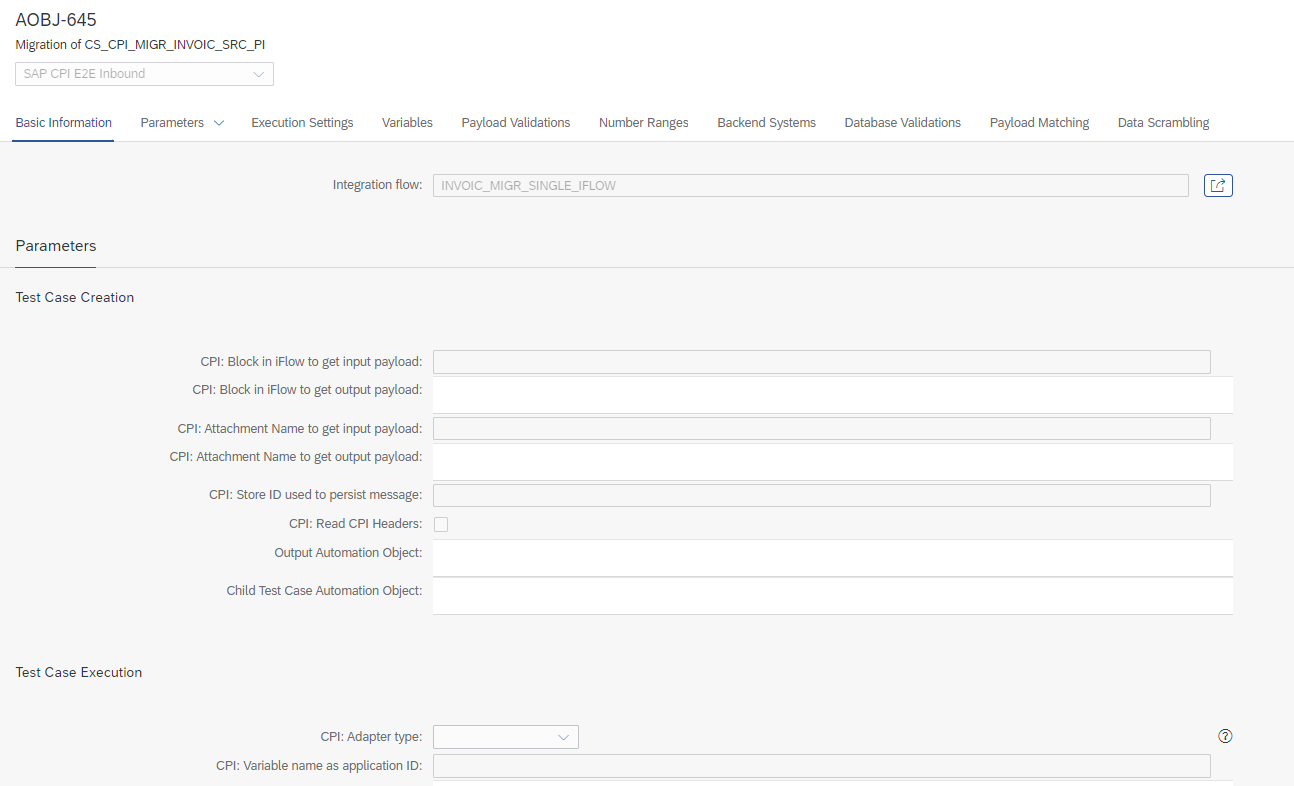This screenshot has height=786, width=1294.
Task: Click the help question mark icon
Action: tap(1225, 736)
